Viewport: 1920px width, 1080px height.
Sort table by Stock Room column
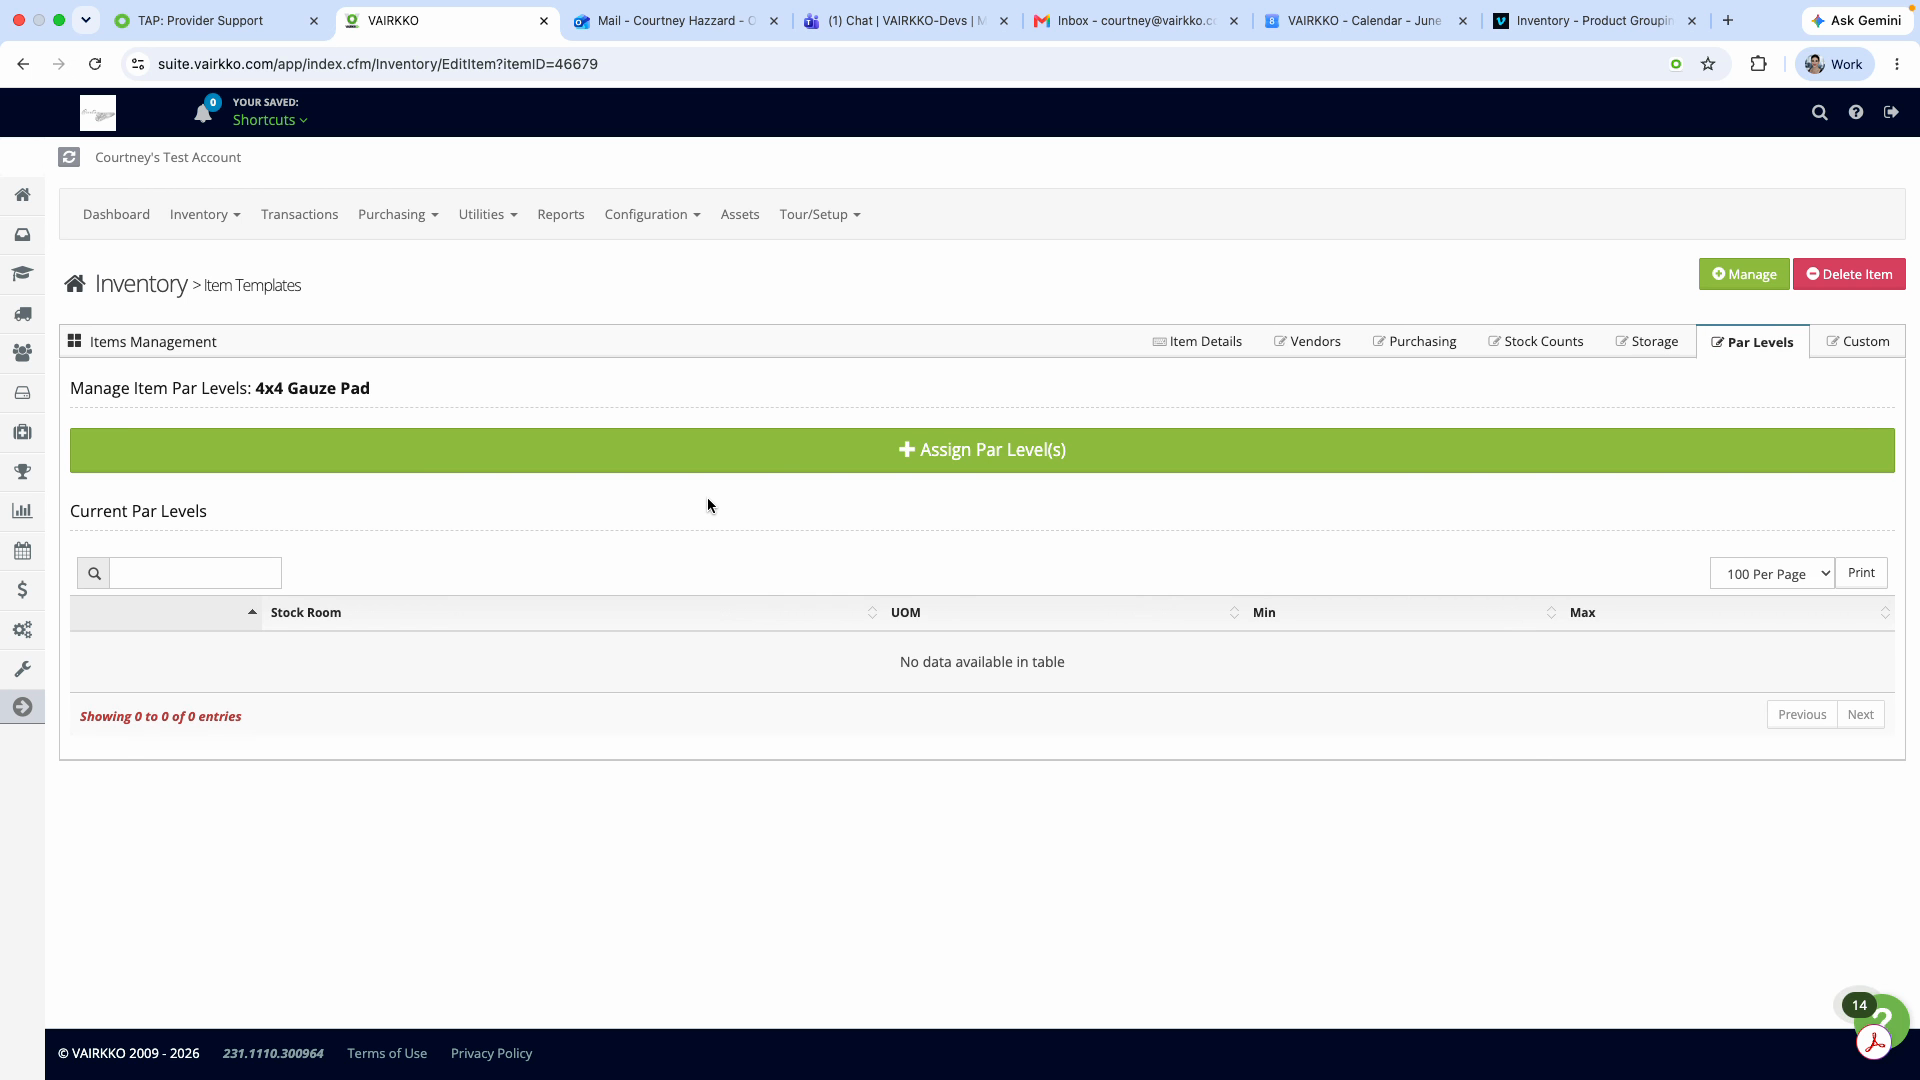[x=571, y=613]
